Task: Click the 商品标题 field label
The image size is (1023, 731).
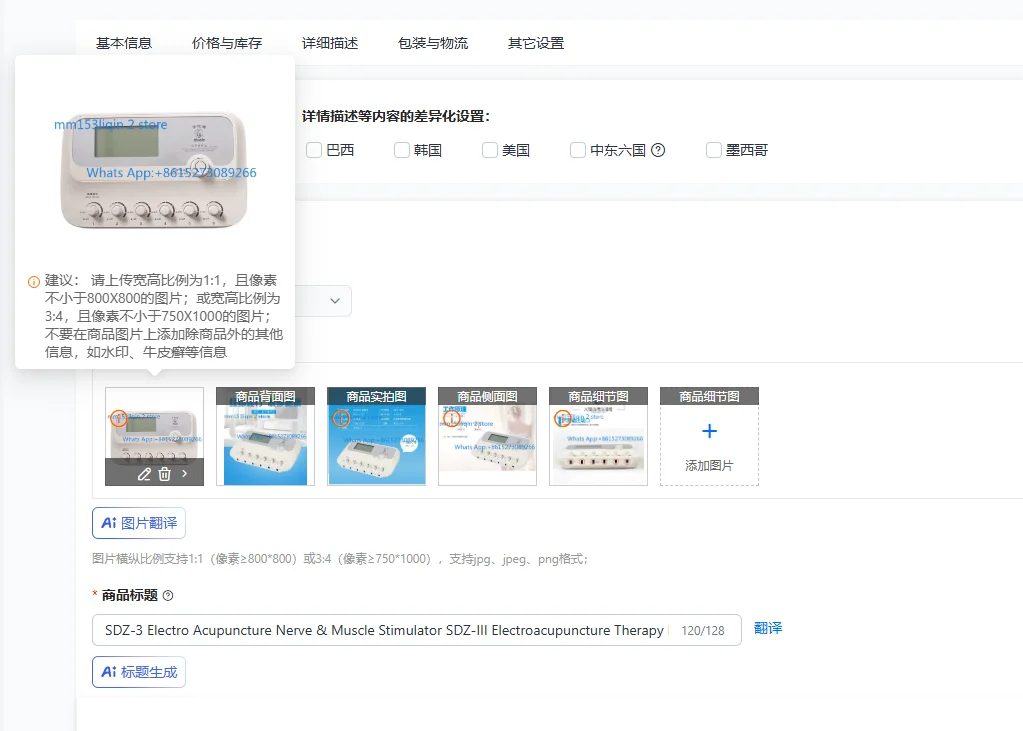Action: click(130, 595)
